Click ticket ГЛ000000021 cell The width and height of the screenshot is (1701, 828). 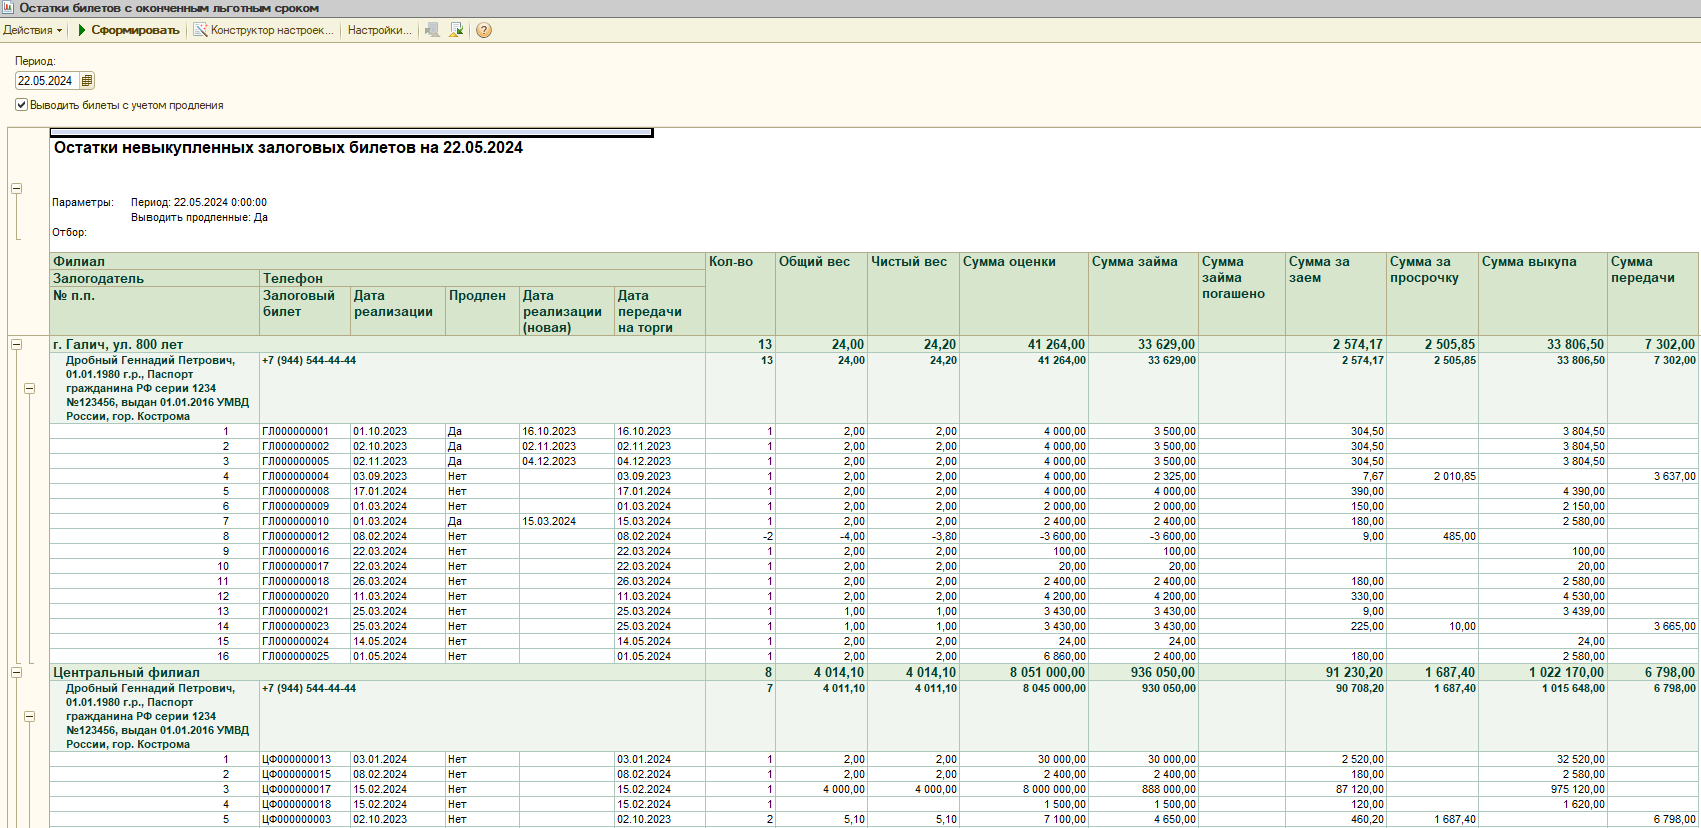point(305,611)
